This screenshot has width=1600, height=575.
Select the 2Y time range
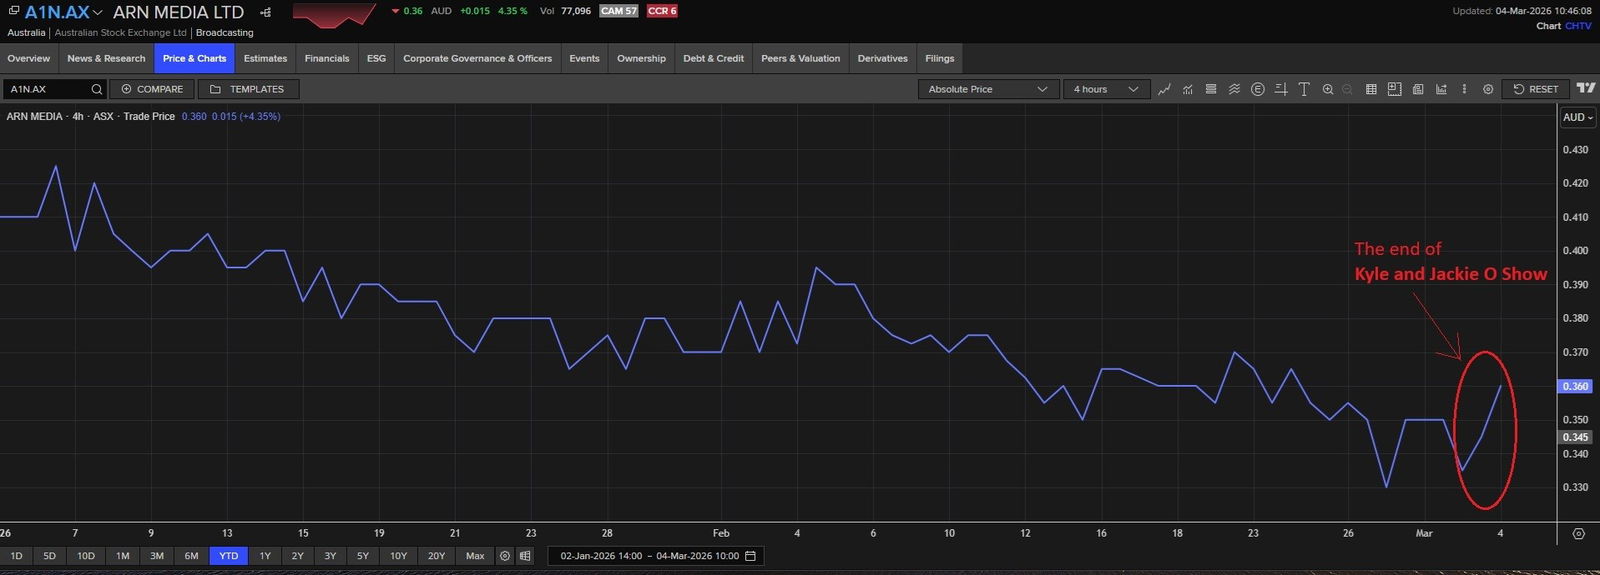point(297,556)
